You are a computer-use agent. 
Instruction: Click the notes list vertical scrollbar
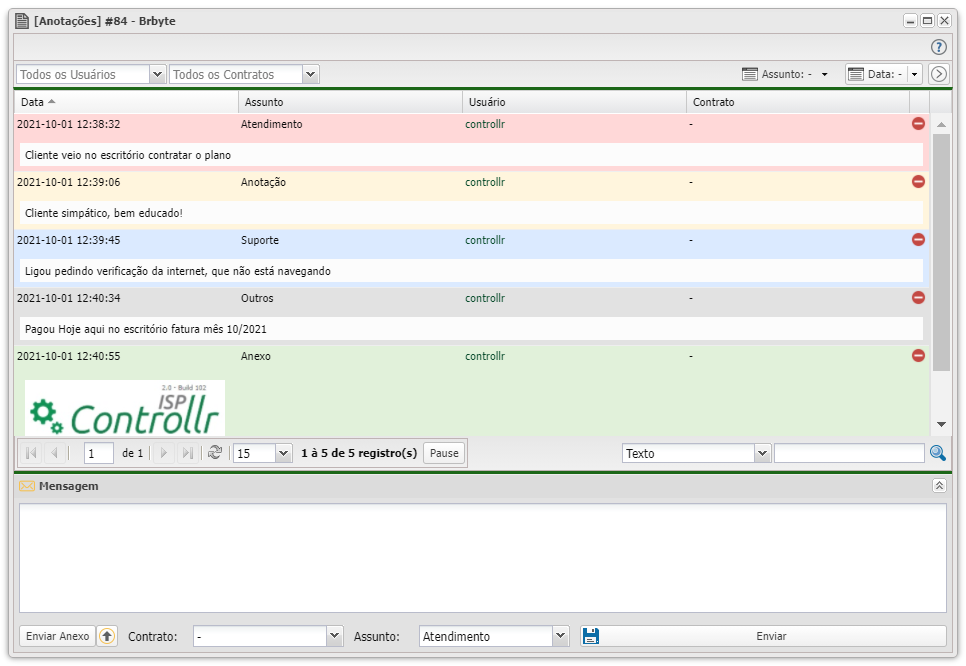[940, 252]
